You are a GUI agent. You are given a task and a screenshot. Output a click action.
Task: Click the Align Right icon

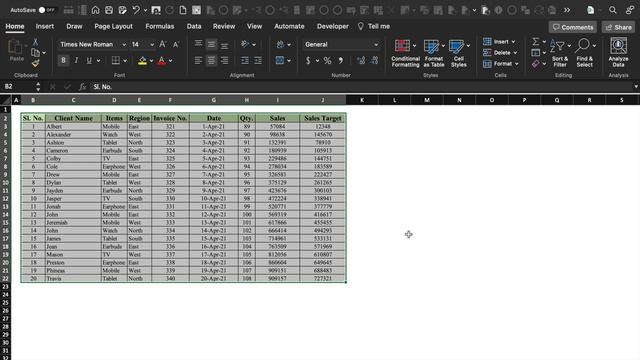pos(224,60)
